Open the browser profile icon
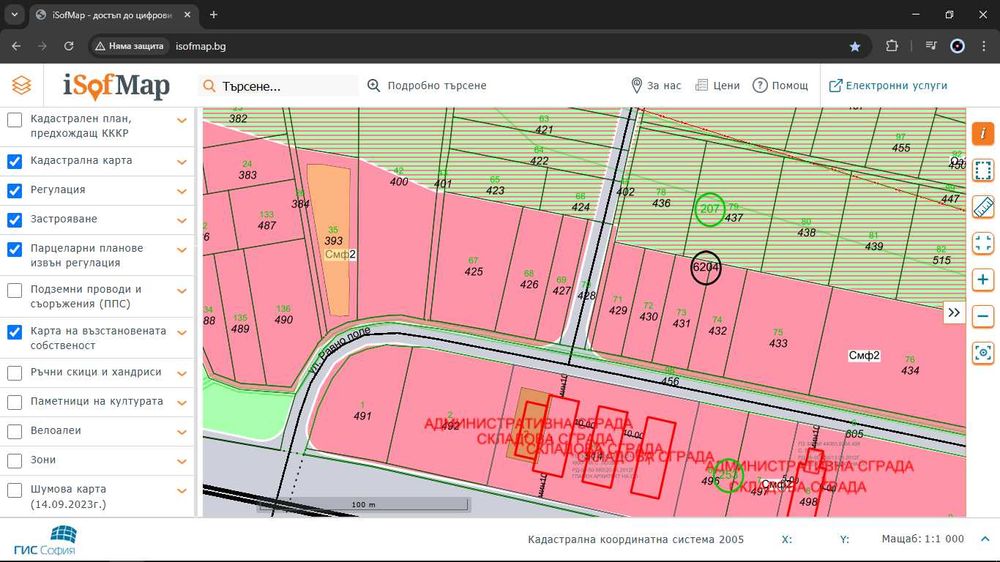1000x562 pixels. click(x=957, y=46)
